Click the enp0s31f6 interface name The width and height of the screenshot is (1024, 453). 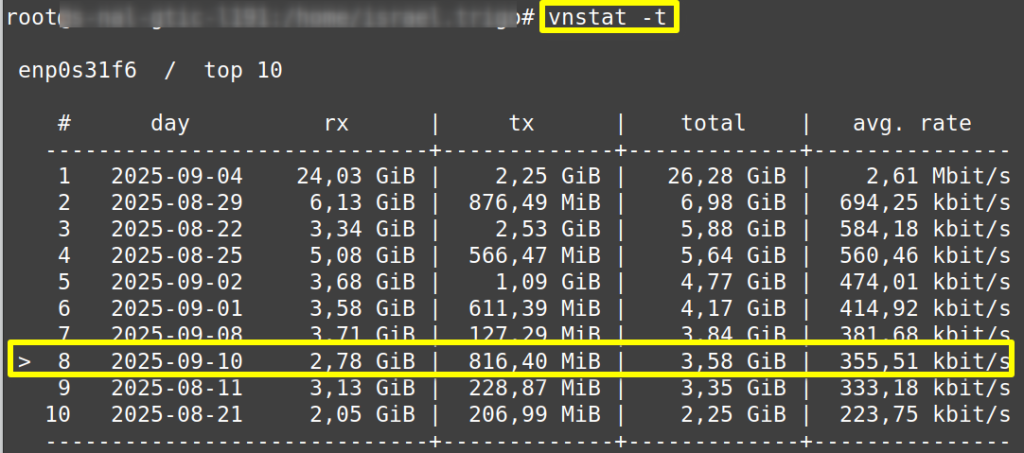[77, 70]
